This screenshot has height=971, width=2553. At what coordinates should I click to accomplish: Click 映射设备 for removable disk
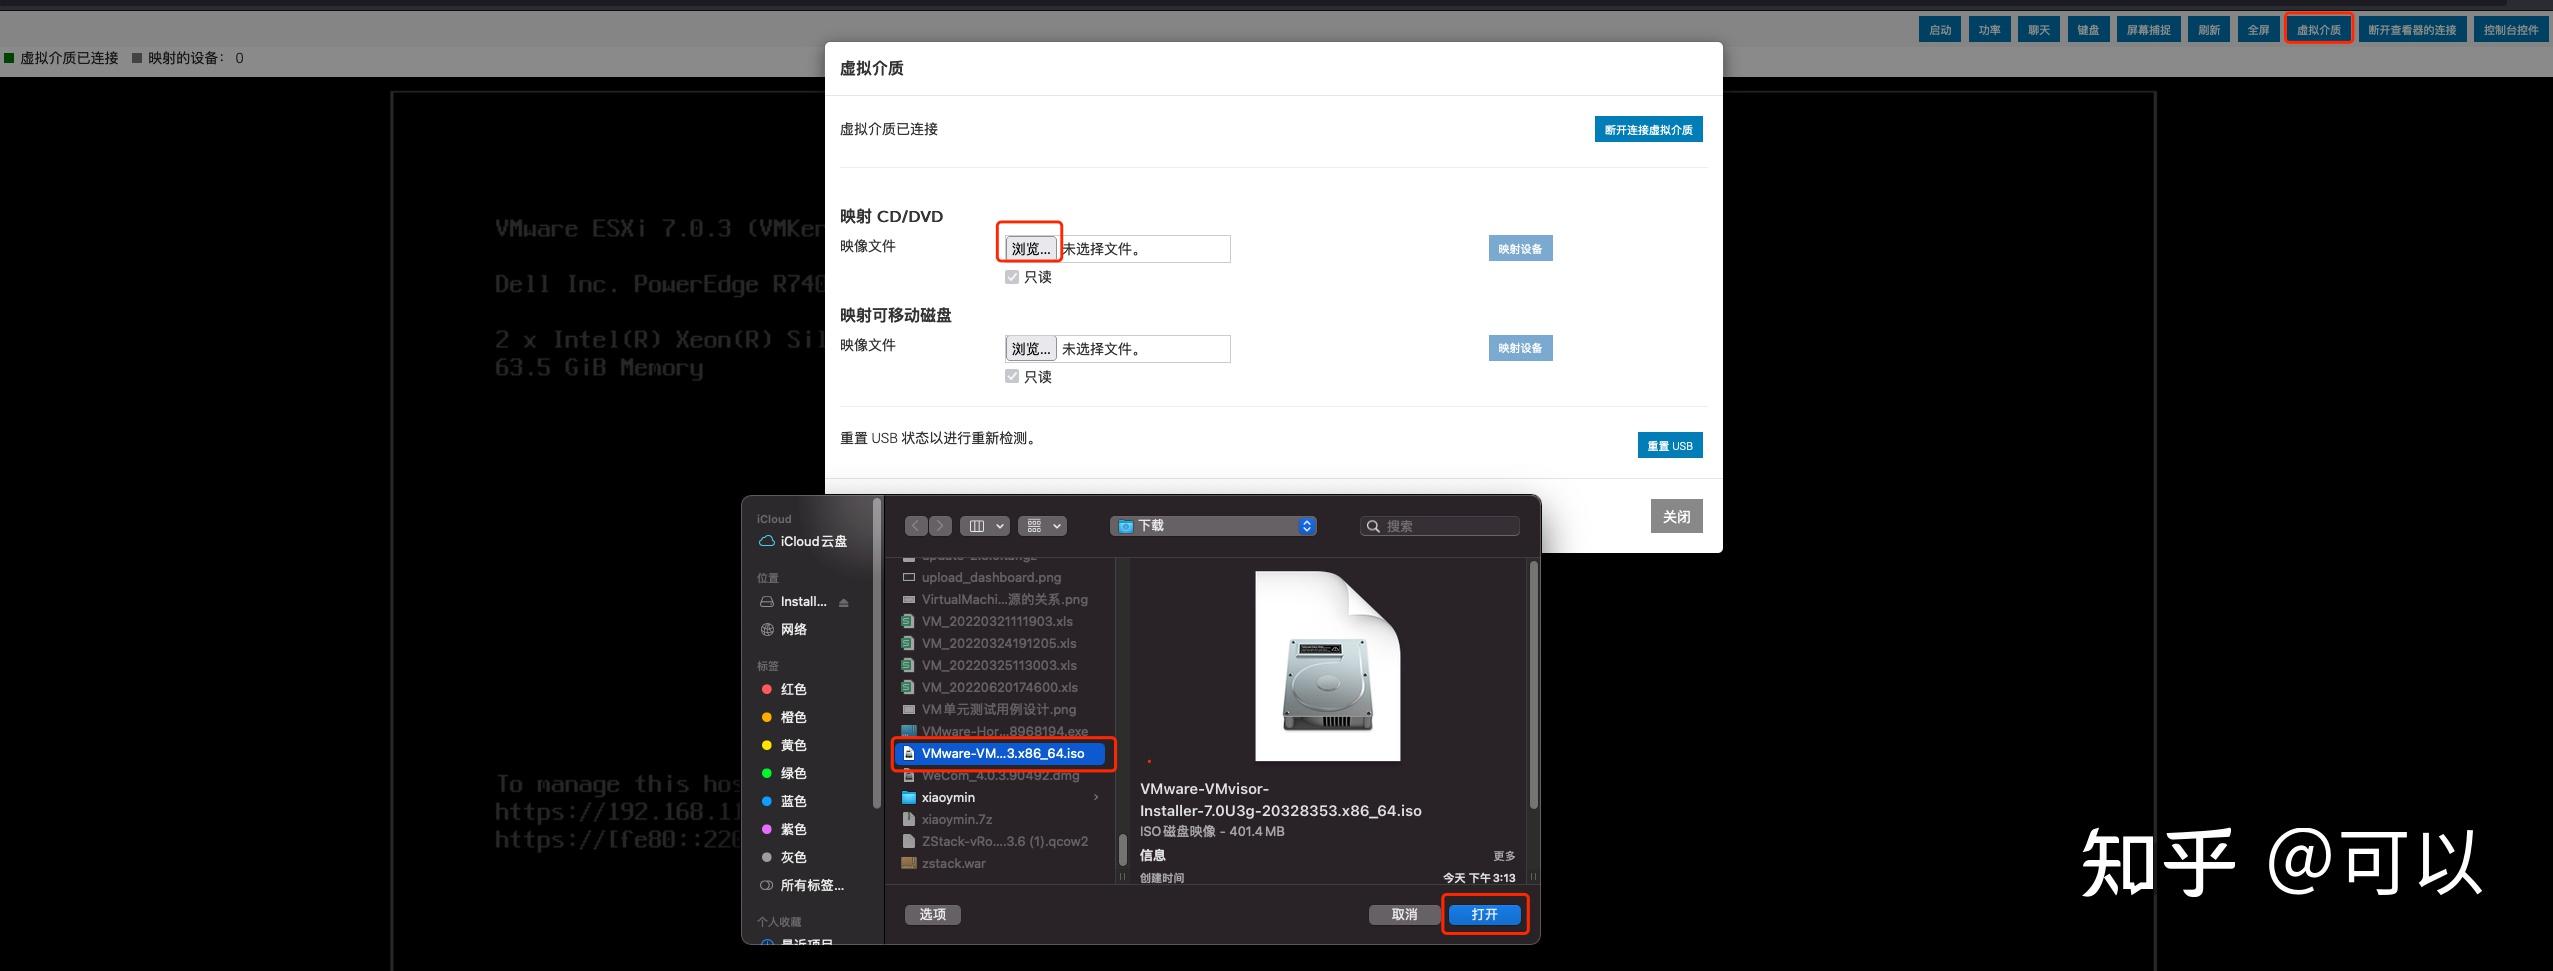coord(1520,348)
